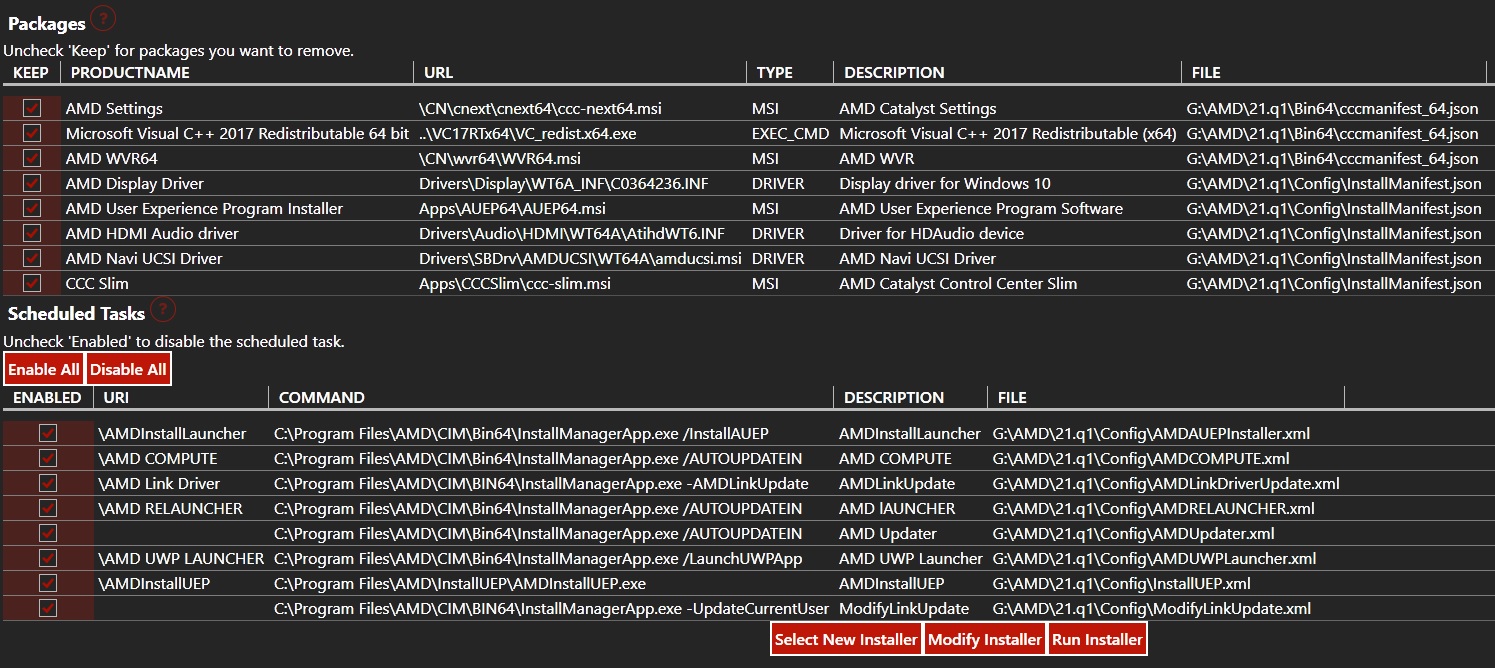The image size is (1495, 668).
Task: Uncheck Keep for Microsoft Visual C++ 2017 Redistributable
Action: (x=32, y=133)
